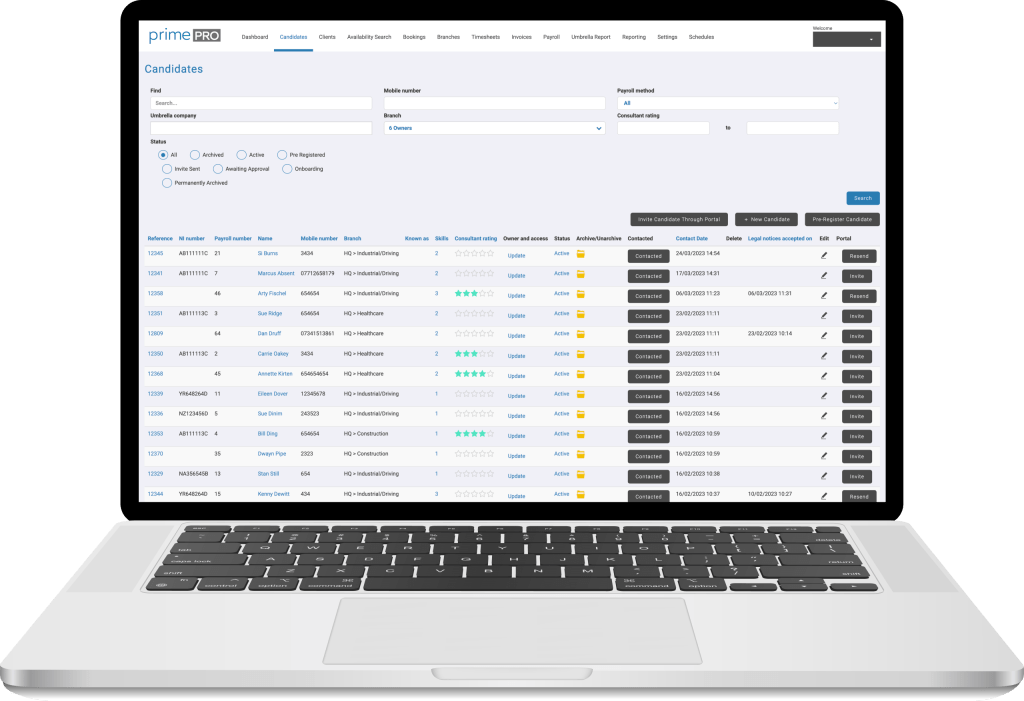The height and width of the screenshot is (701, 1024).
Task: Click the edit pencil for Bill Ding
Action: click(824, 436)
